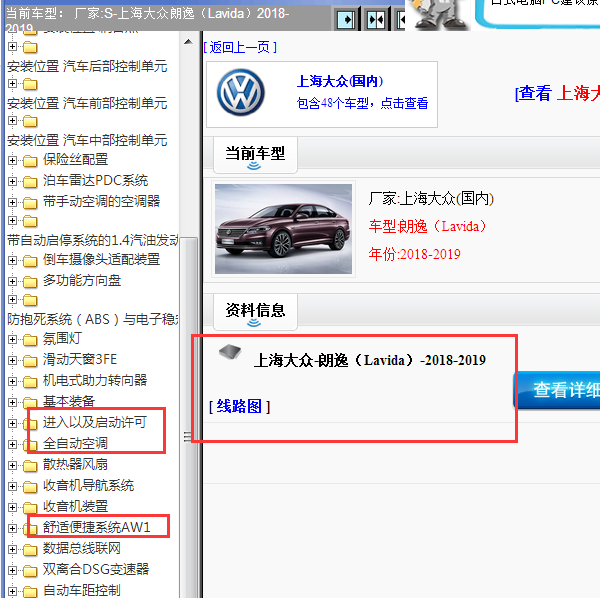Expand the 保险丝配置 tree node

[x=12, y=160]
